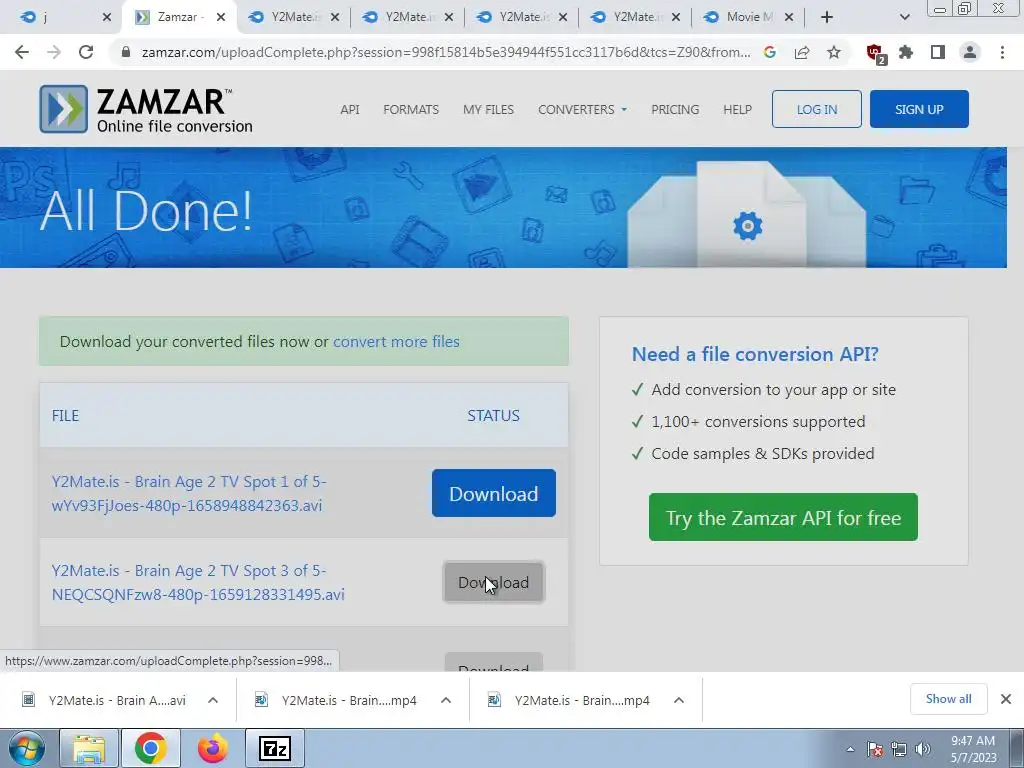
Task: Show hidden system tray icons
Action: click(850, 749)
